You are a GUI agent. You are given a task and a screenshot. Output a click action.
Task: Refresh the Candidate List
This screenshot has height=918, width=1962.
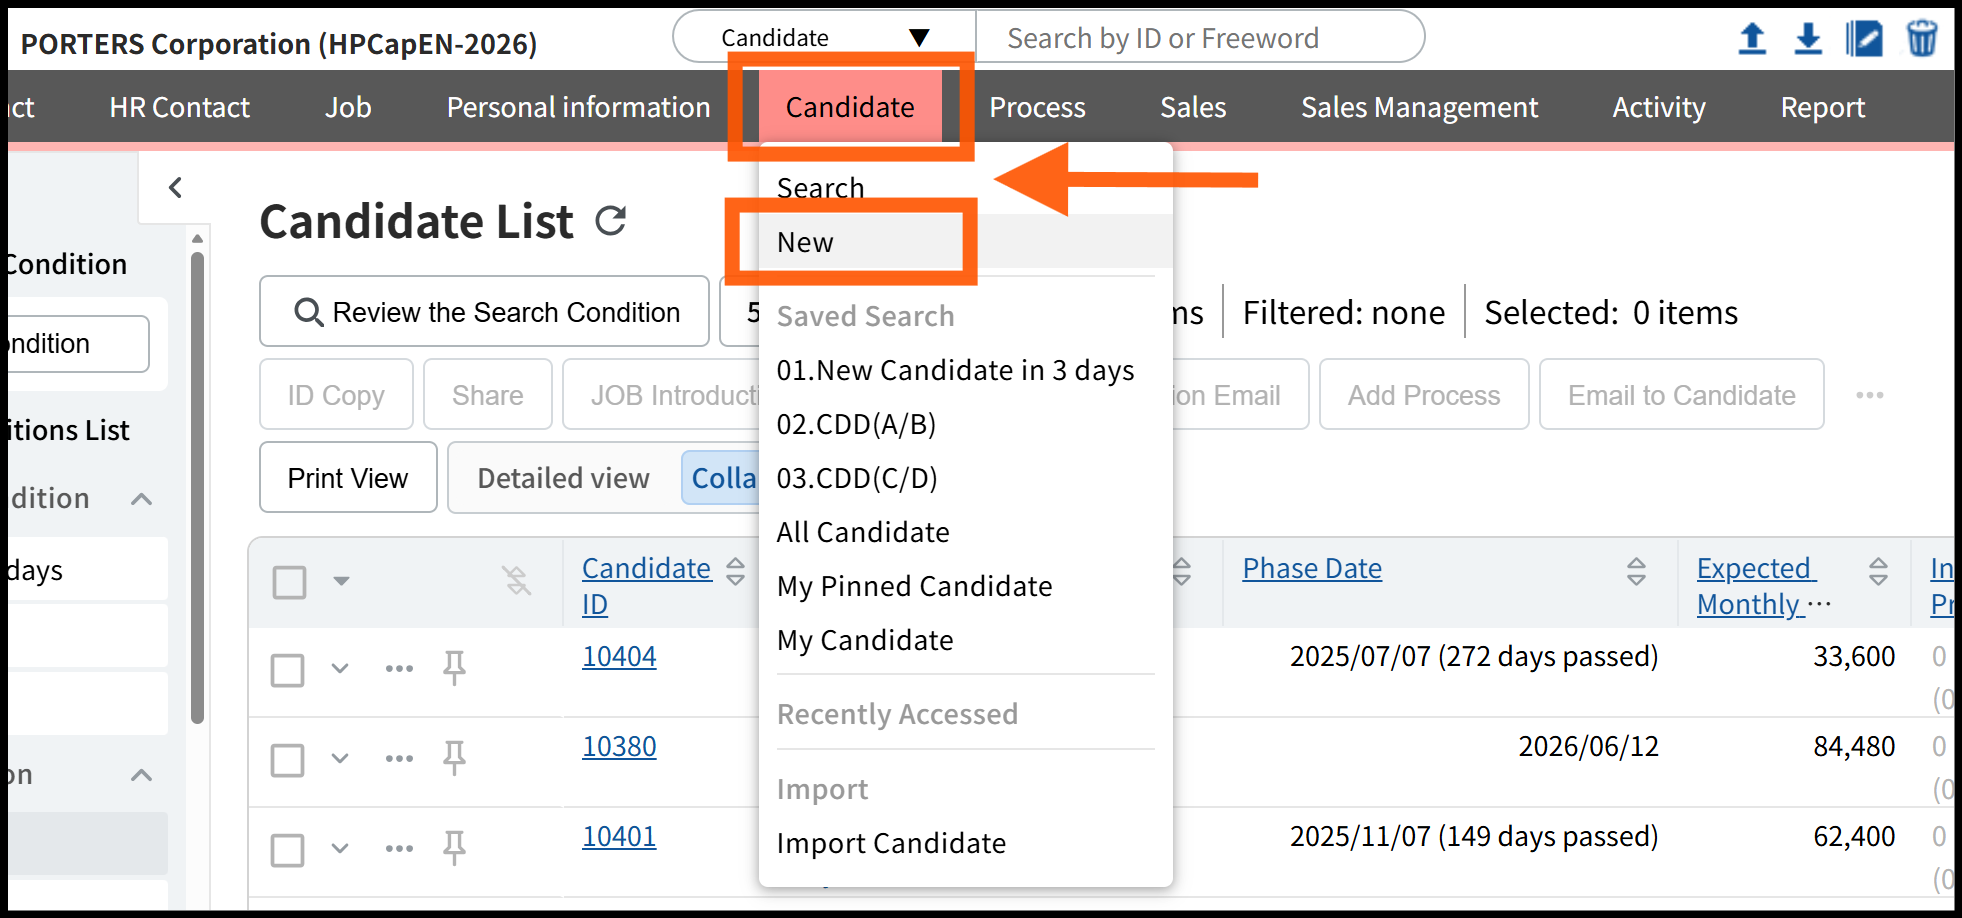(x=610, y=221)
